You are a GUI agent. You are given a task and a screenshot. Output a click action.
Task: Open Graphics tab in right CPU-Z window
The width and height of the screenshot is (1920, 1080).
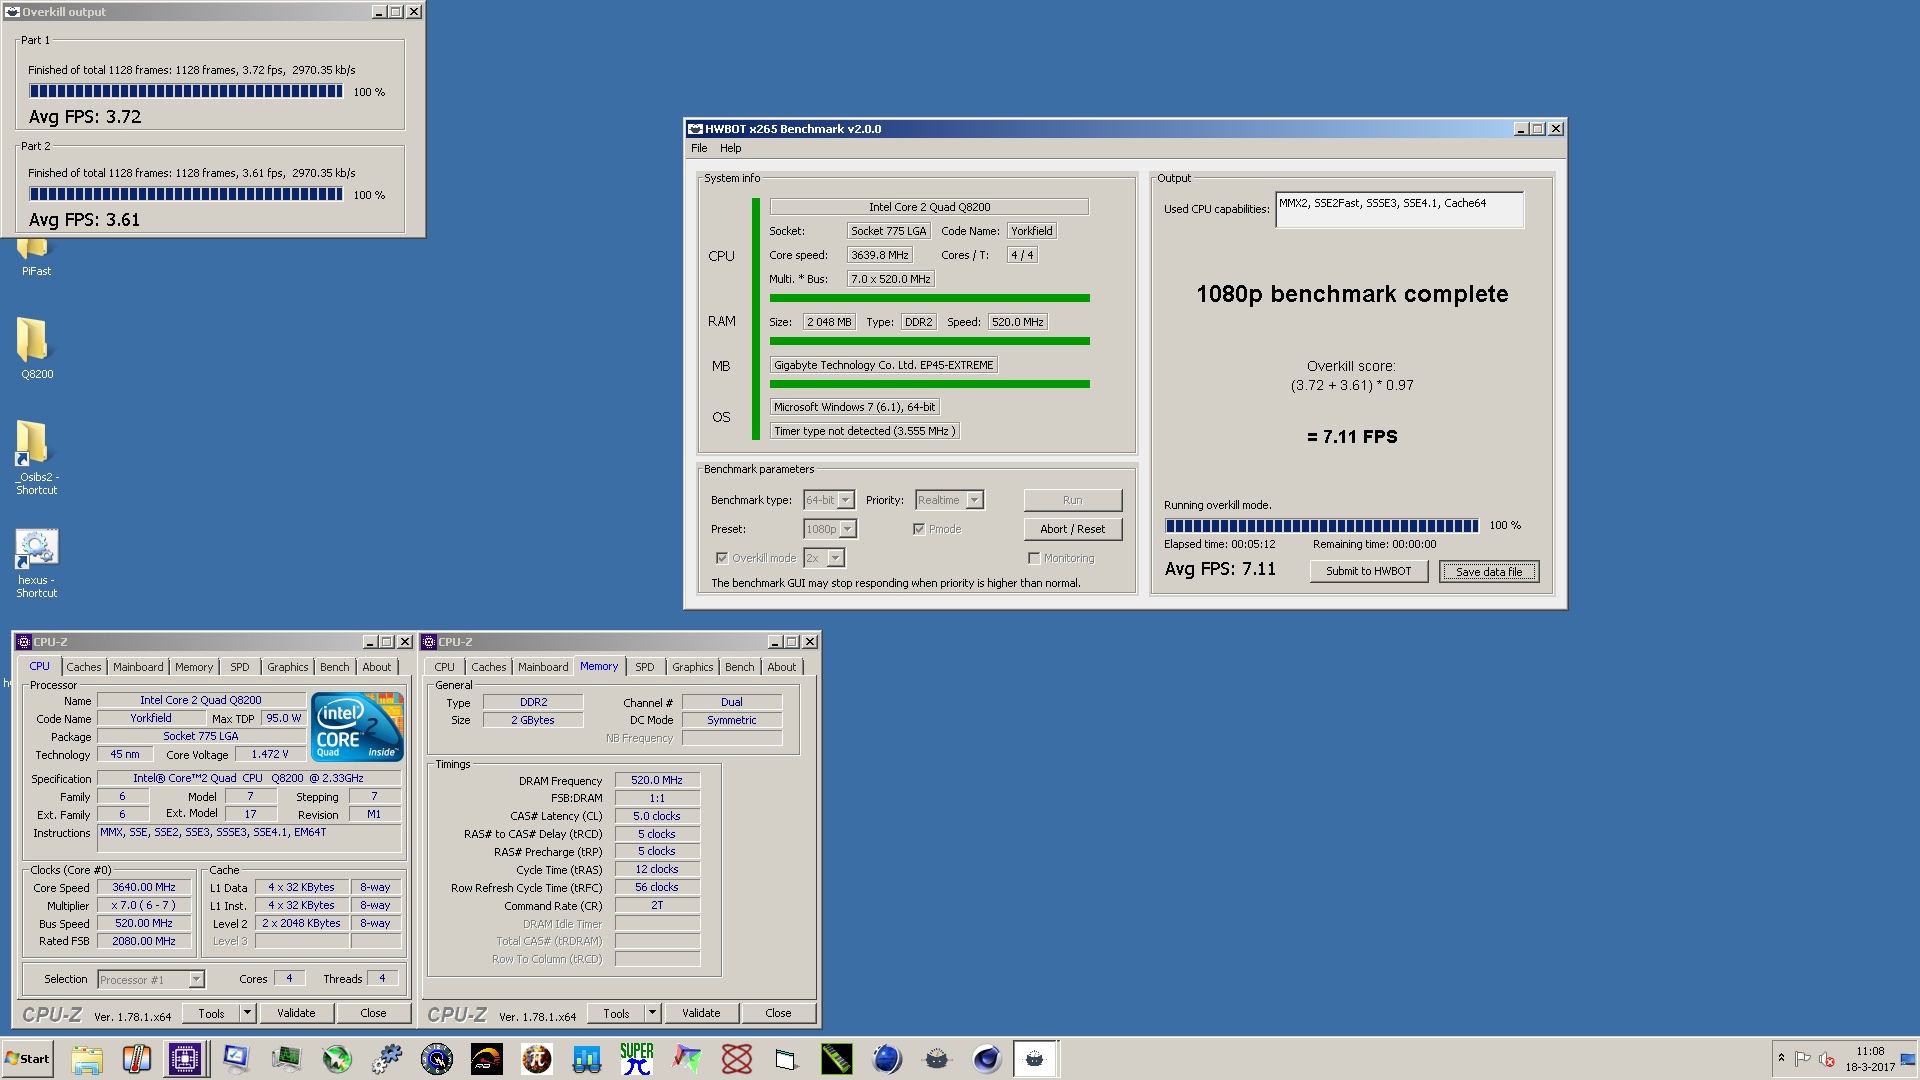pyautogui.click(x=693, y=667)
